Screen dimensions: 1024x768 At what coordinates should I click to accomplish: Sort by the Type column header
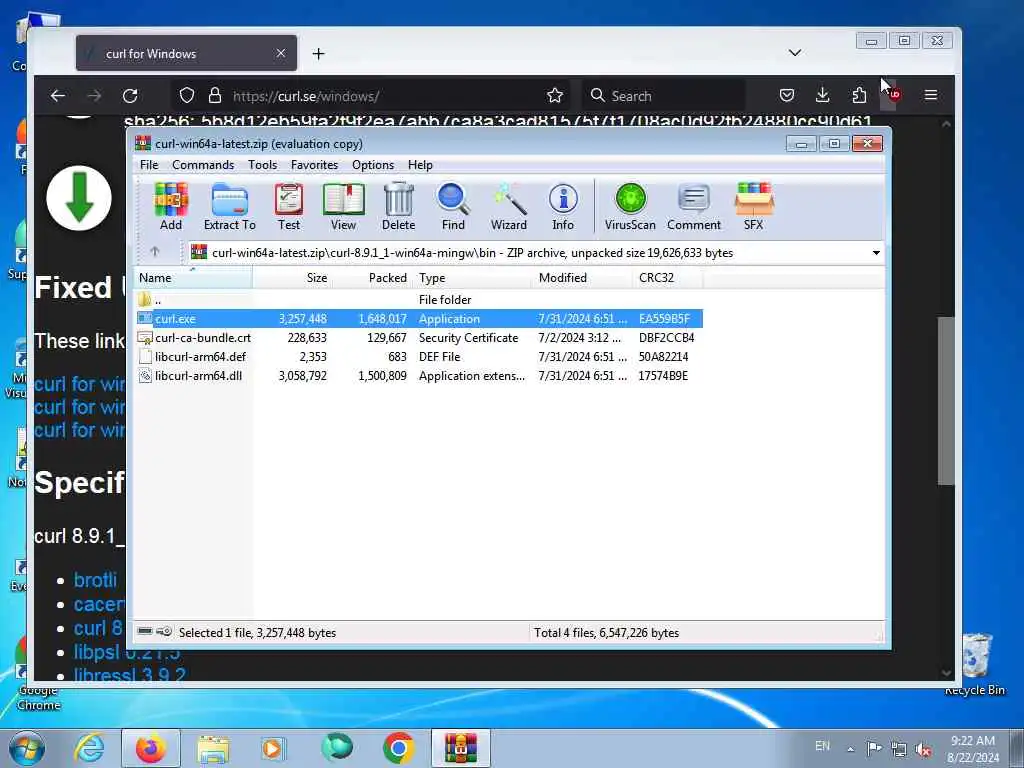pyautogui.click(x=473, y=278)
